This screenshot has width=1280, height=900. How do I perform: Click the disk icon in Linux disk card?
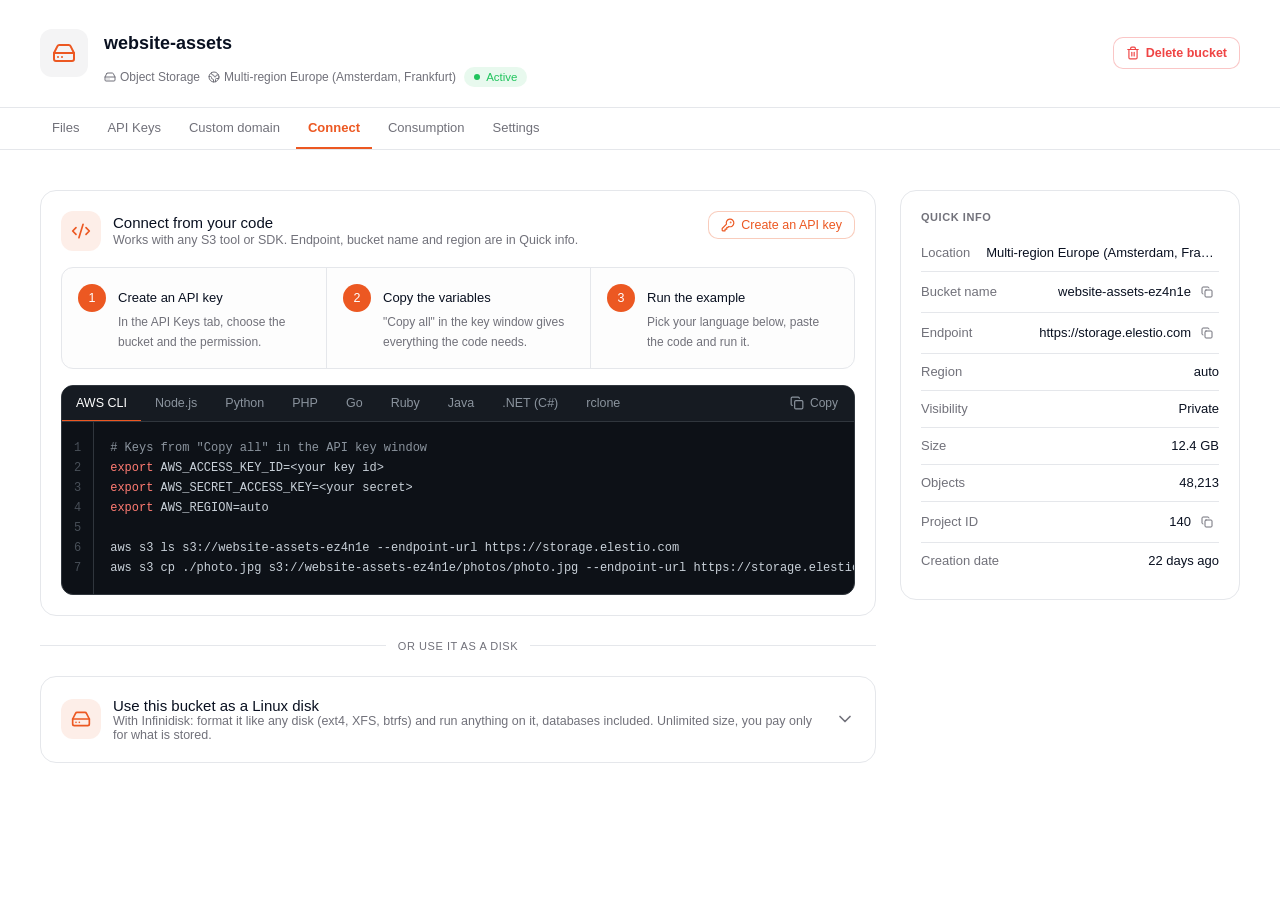click(81, 719)
